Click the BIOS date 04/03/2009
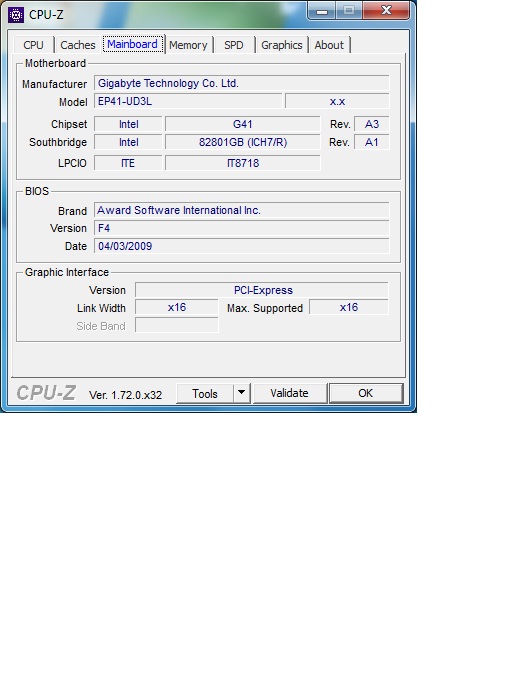This screenshot has height=700, width=525. click(x=242, y=246)
